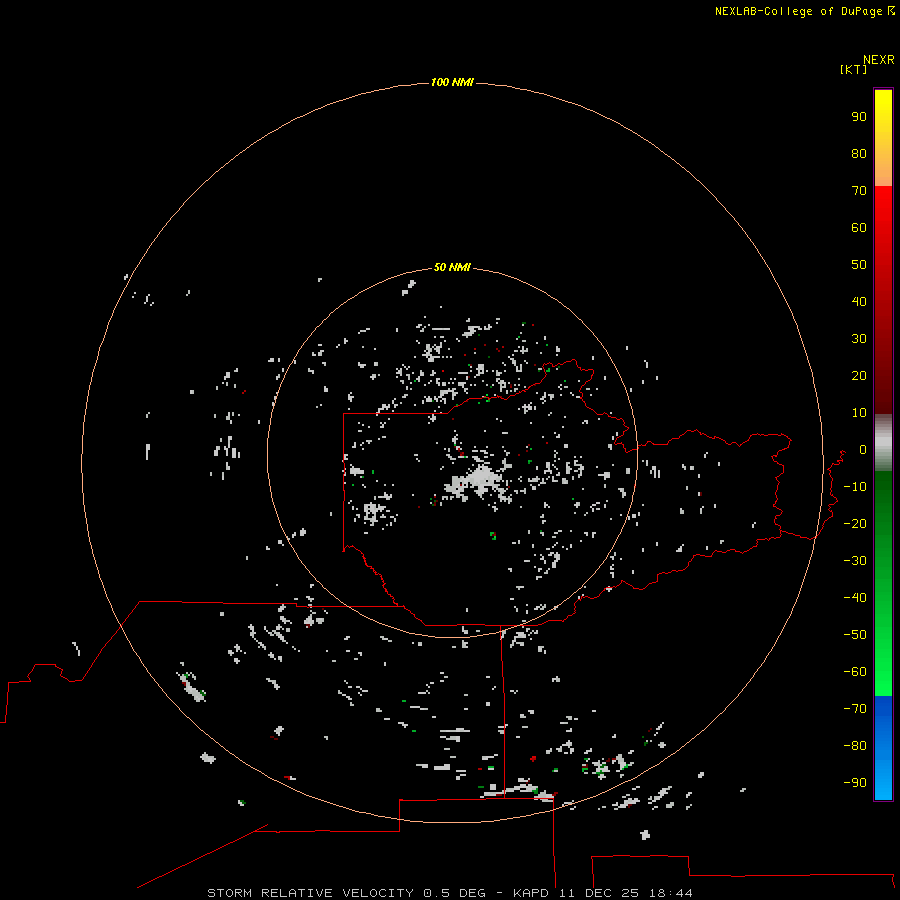The image size is (900, 900).
Task: Click the 100 NMI range ring label
Action: [452, 82]
